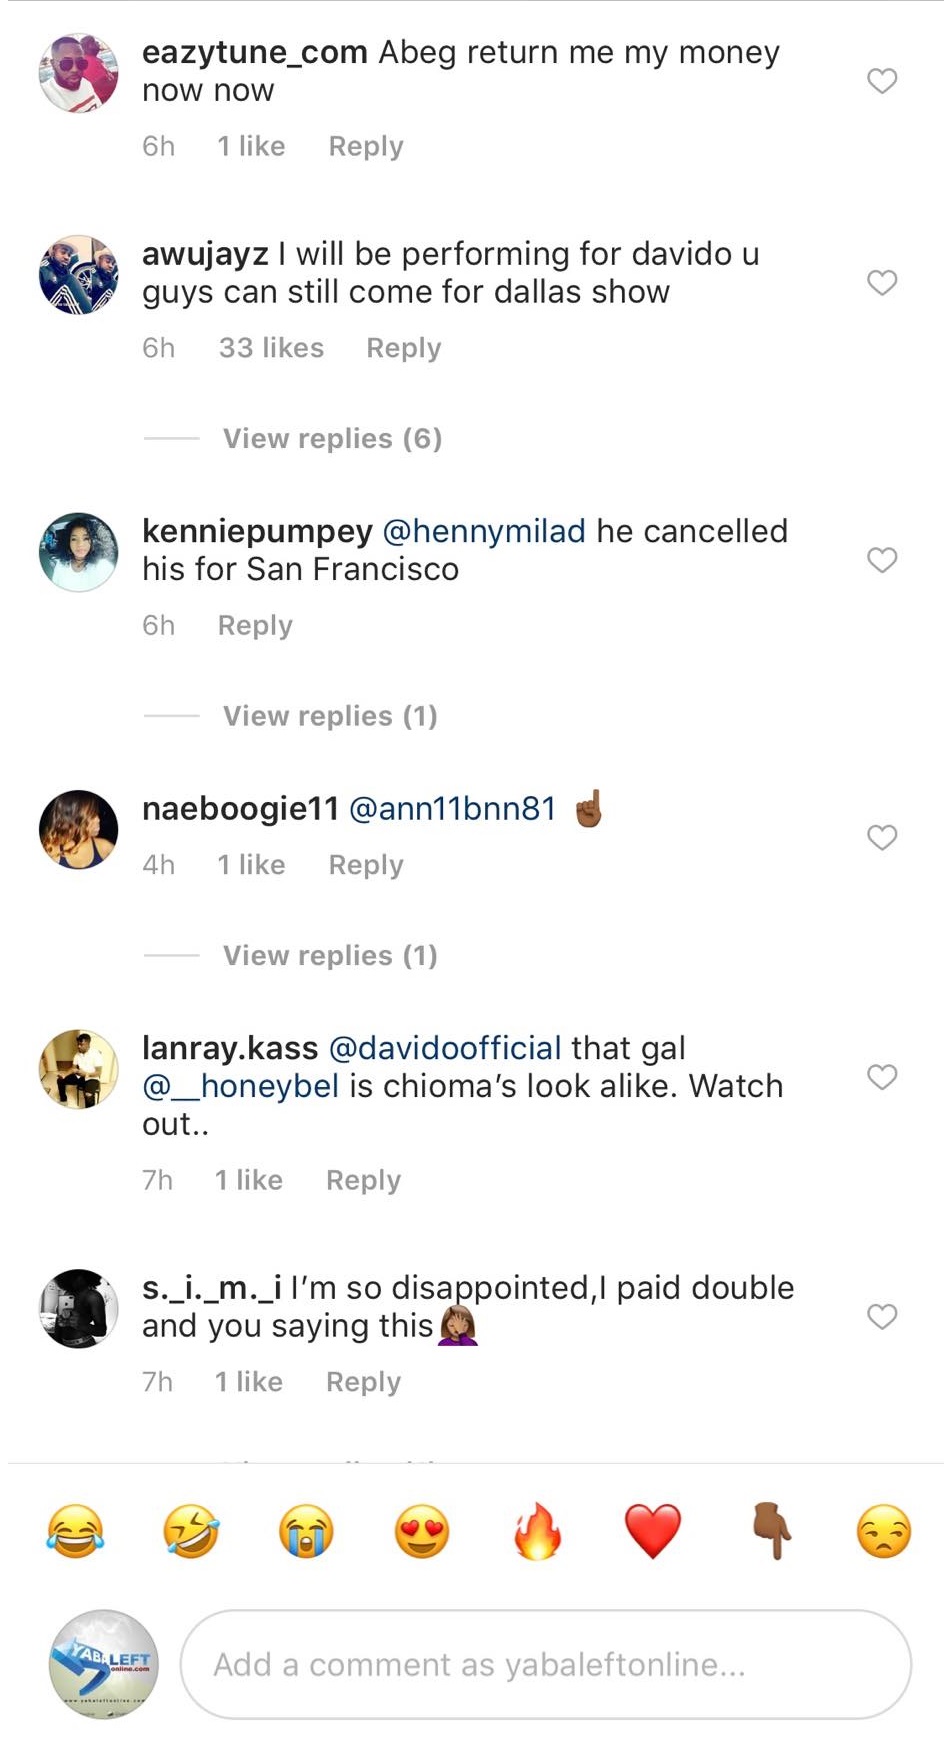
Task: Like eazytune_com's comment with heart
Action: point(882,80)
